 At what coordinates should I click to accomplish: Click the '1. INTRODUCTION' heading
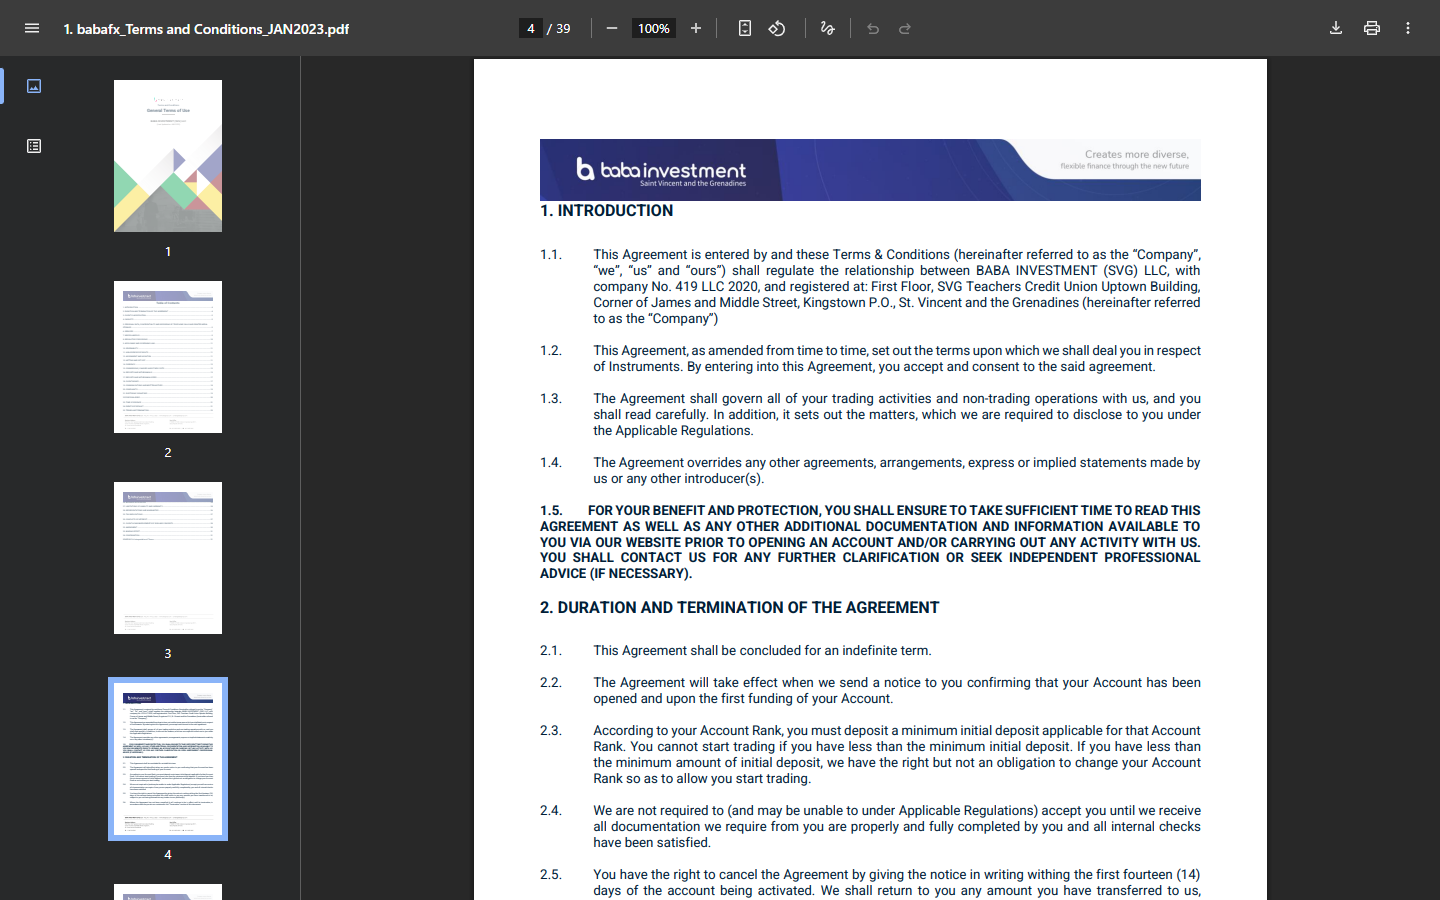tap(606, 211)
